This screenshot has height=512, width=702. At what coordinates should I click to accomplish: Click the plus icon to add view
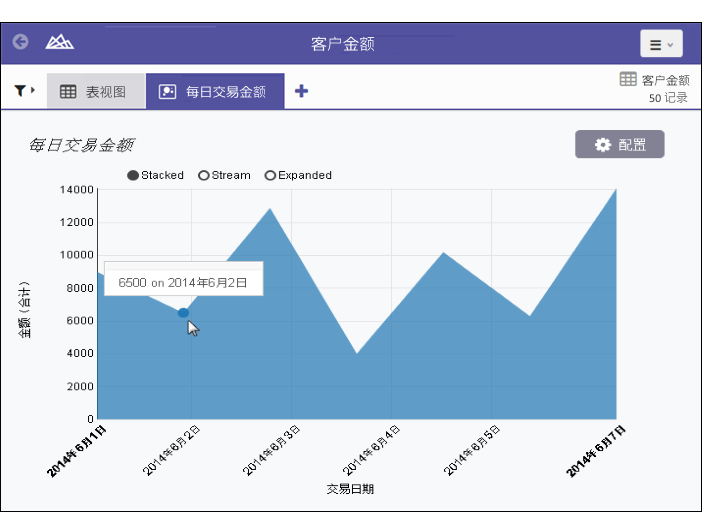[x=301, y=91]
